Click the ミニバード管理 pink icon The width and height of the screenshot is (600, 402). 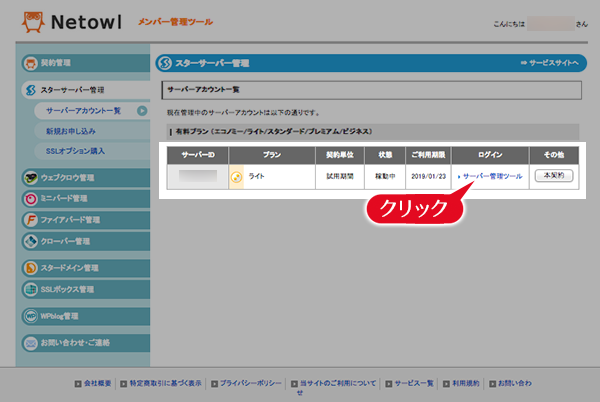pos(31,199)
